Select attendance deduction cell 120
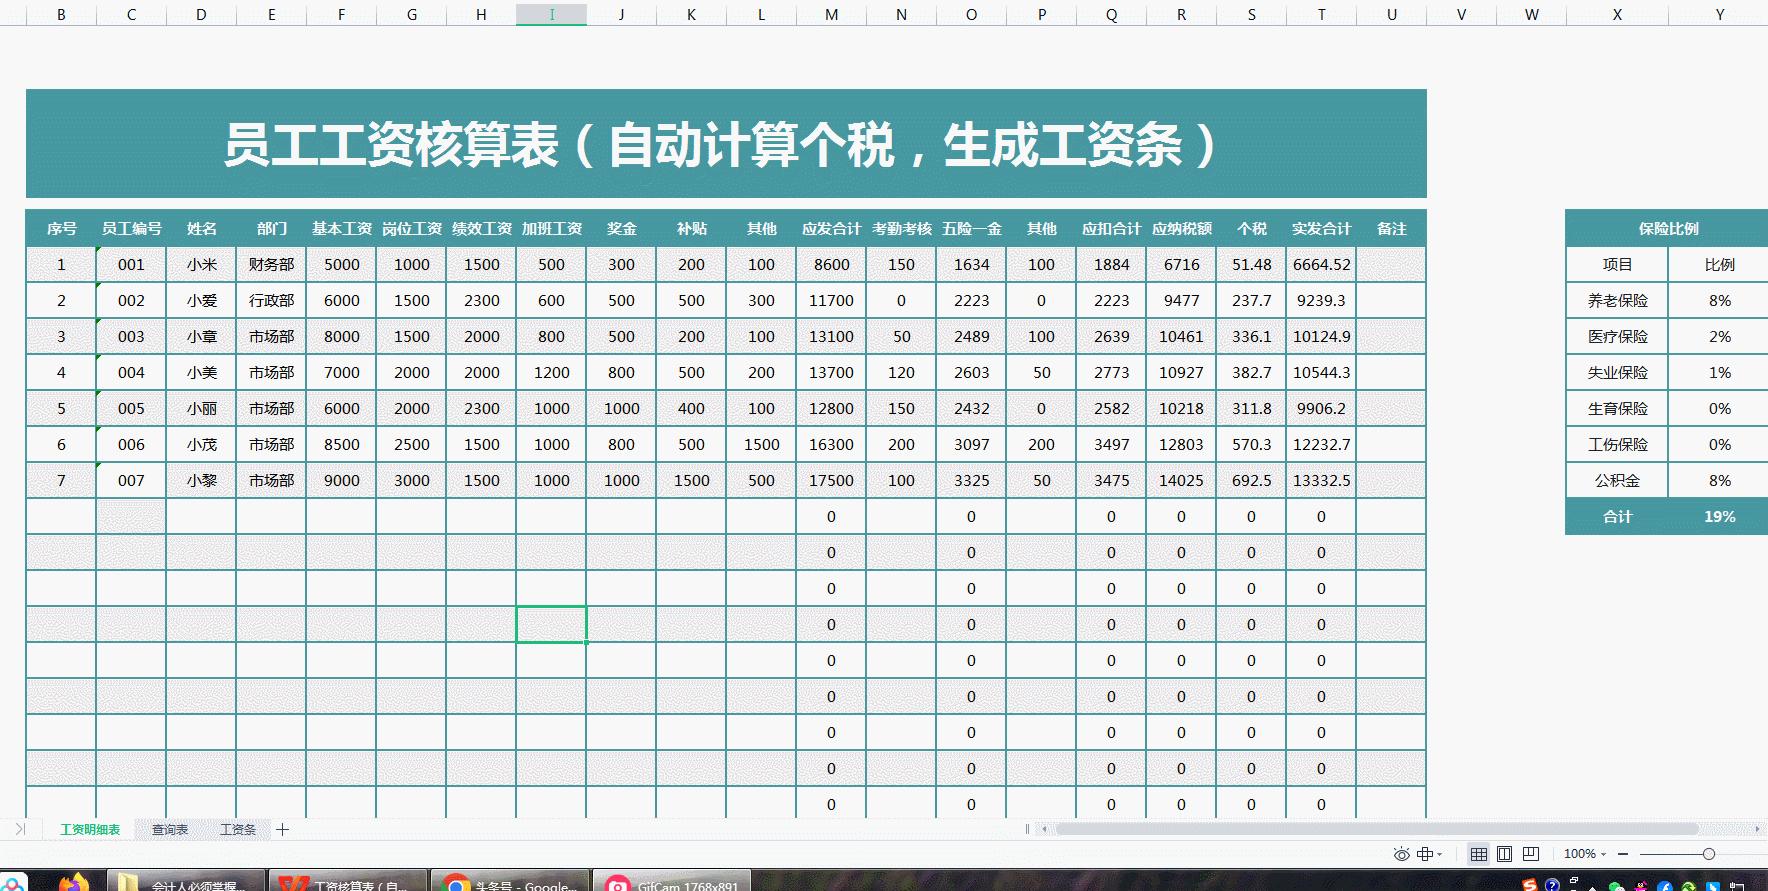 (x=902, y=373)
